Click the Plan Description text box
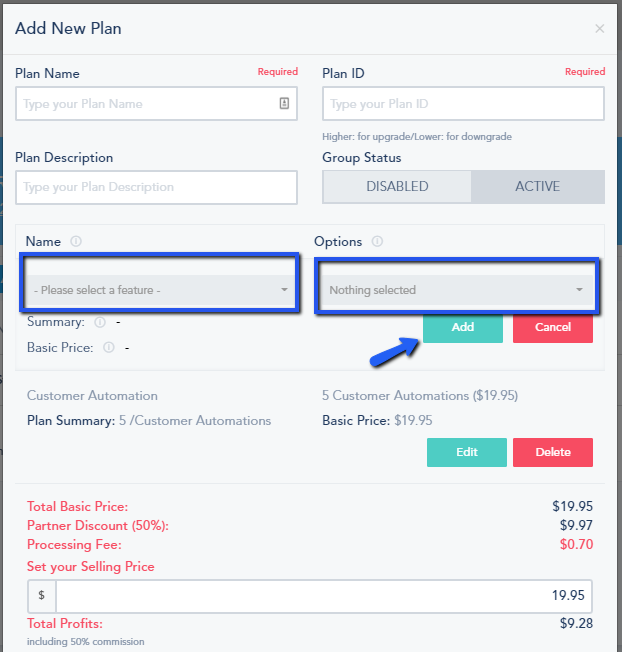This screenshot has height=652, width=622. pyautogui.click(x=156, y=187)
